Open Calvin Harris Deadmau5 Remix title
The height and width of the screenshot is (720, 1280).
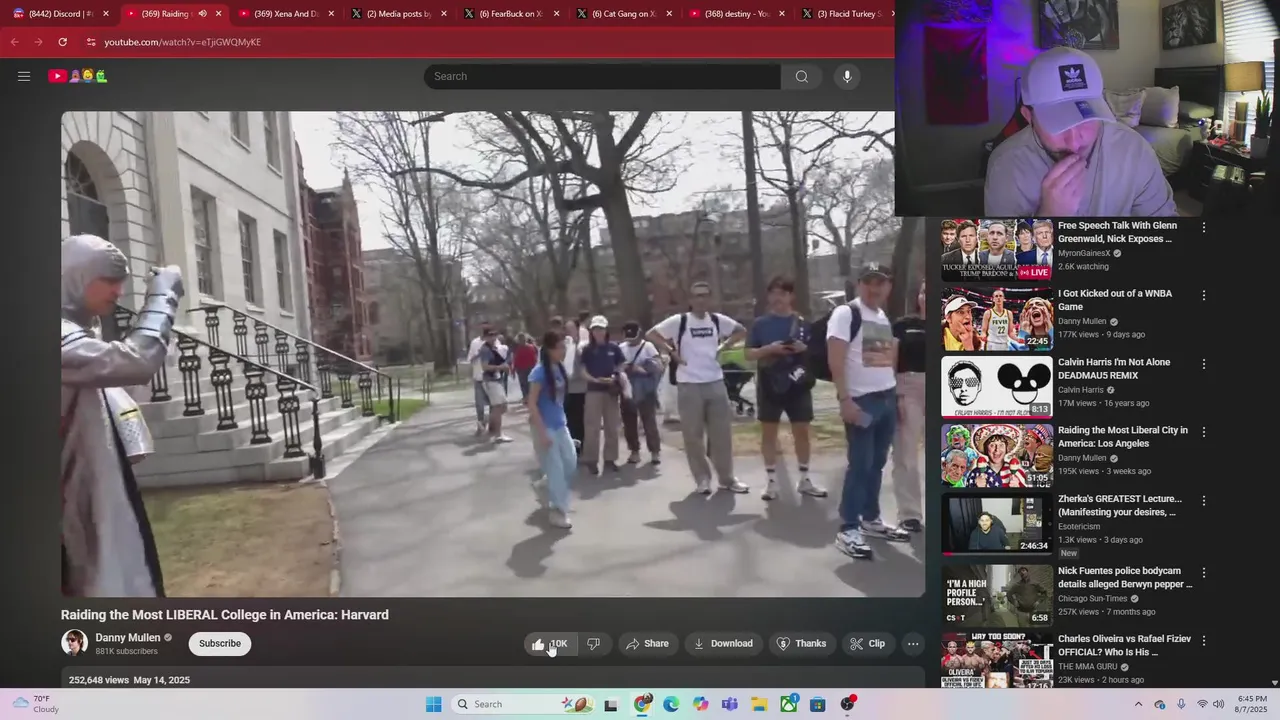[1114, 368]
